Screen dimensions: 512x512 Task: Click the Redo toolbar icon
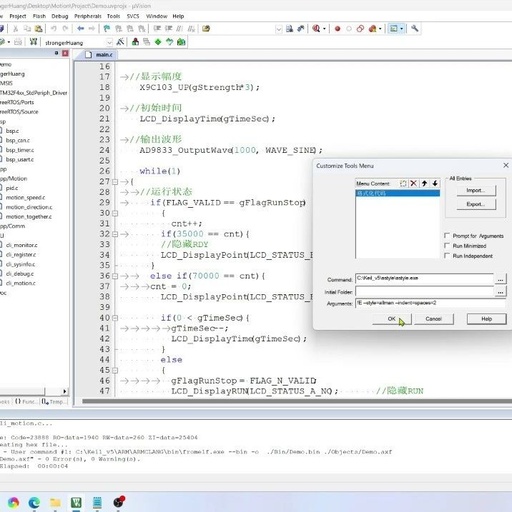pyautogui.click(x=65, y=29)
